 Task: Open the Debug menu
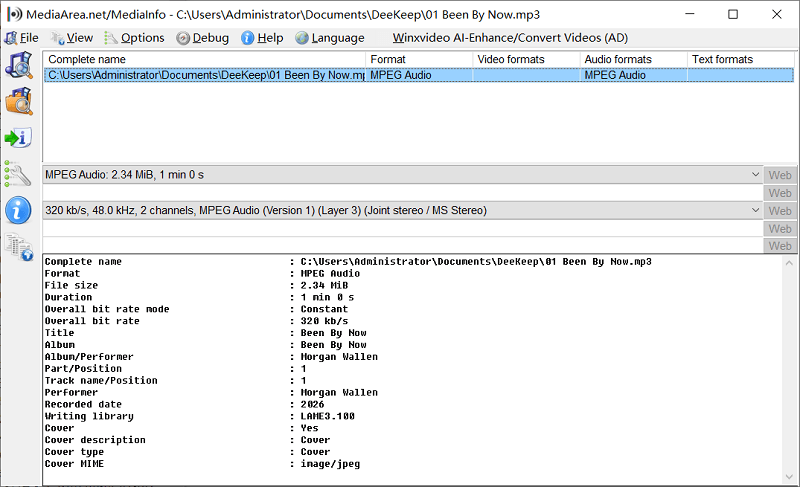click(x=203, y=38)
